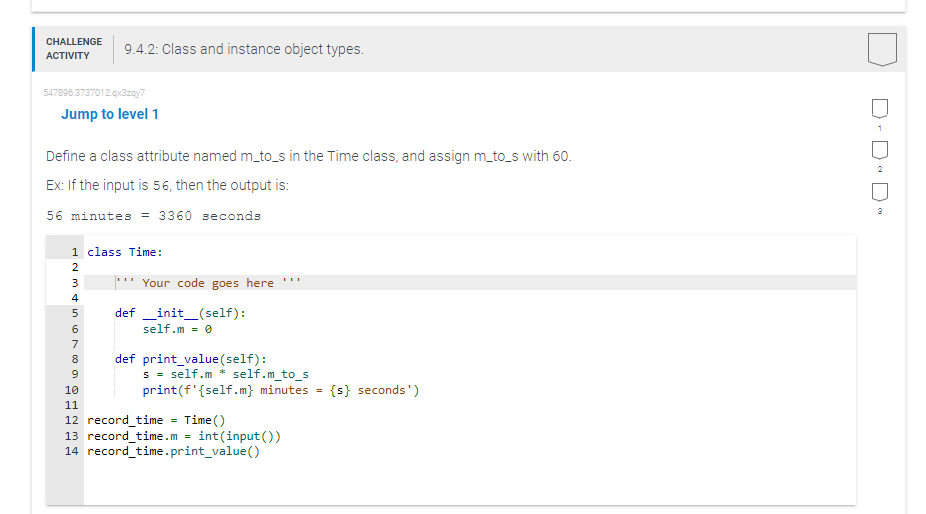Click the example output '56 minutes = 3360 seconds'

point(154,216)
